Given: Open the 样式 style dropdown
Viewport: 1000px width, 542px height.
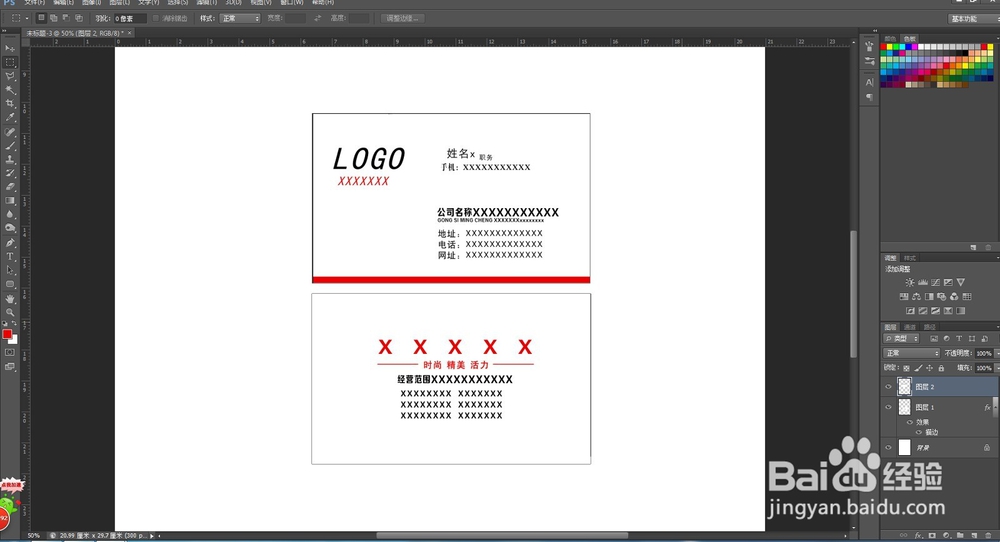Looking at the screenshot, I should click(240, 18).
